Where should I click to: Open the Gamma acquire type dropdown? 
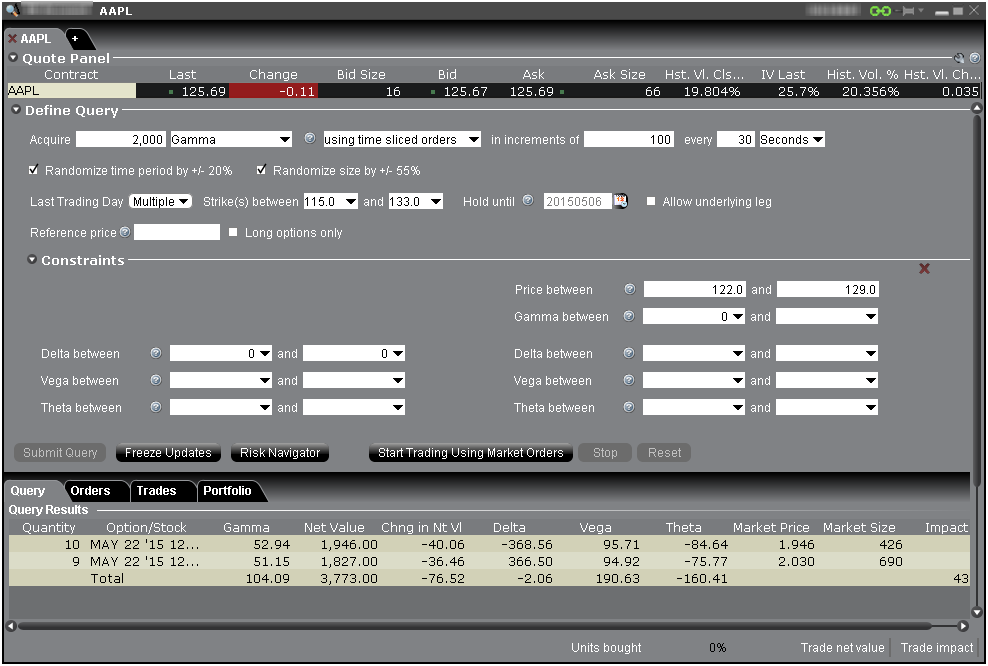point(231,140)
